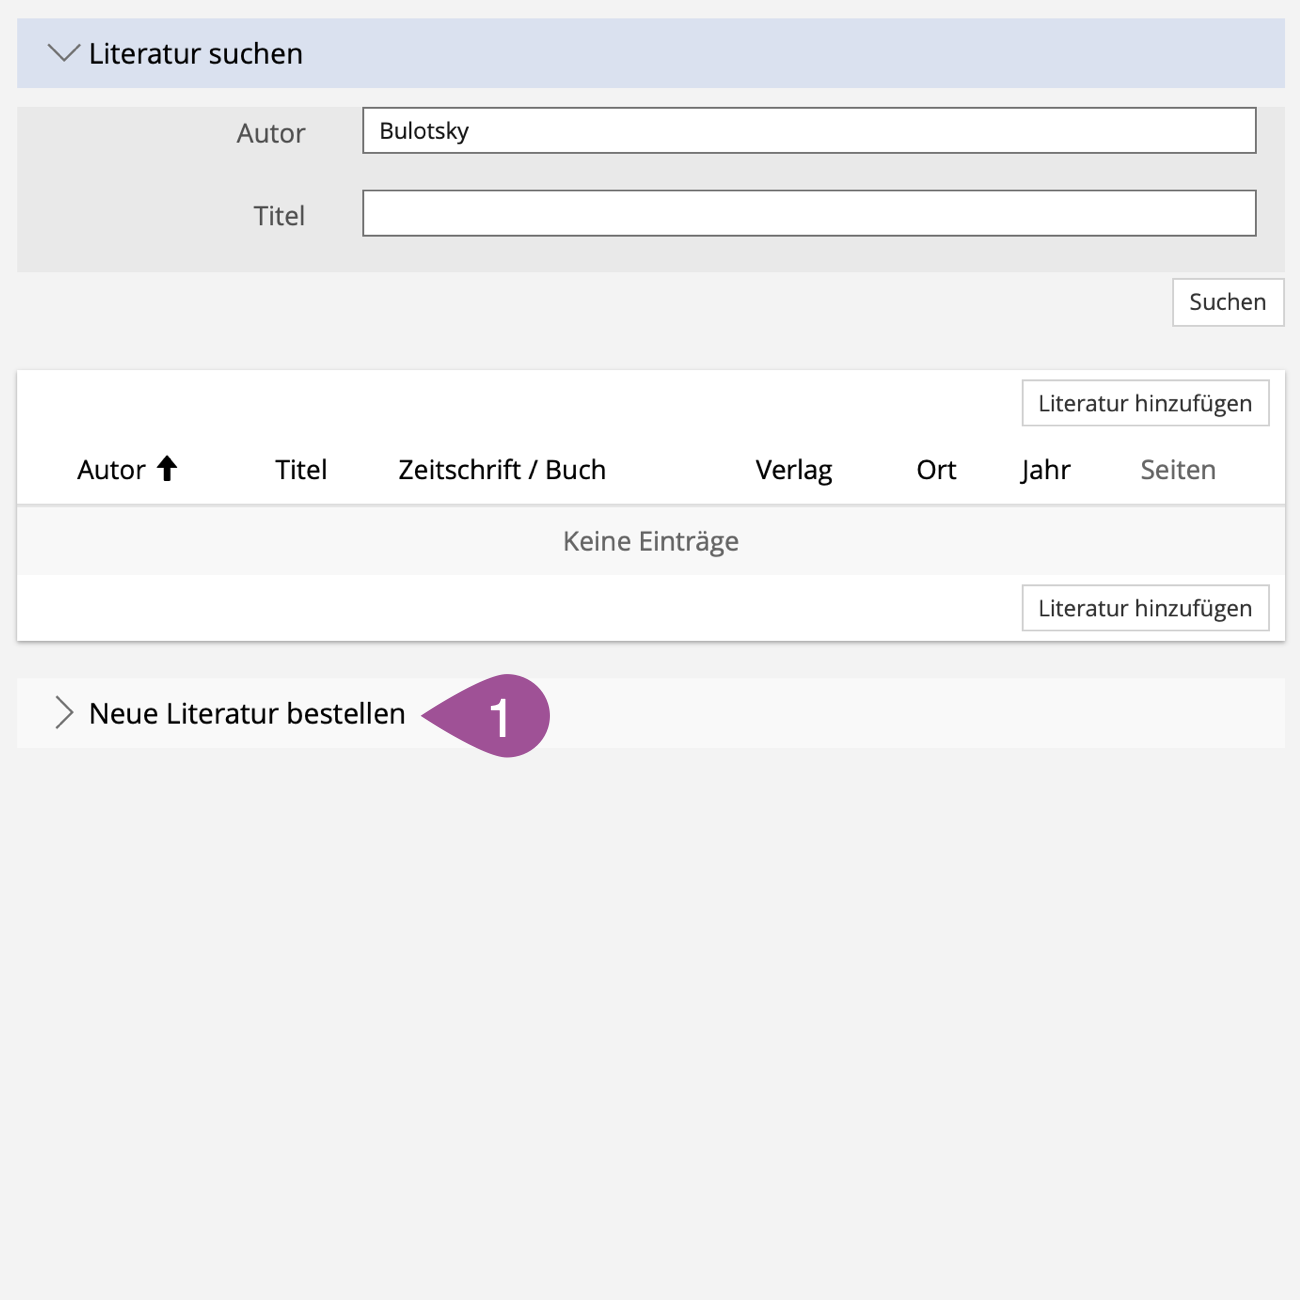The width and height of the screenshot is (1300, 1300).
Task: Sort by the Autor column header
Action: click(111, 470)
